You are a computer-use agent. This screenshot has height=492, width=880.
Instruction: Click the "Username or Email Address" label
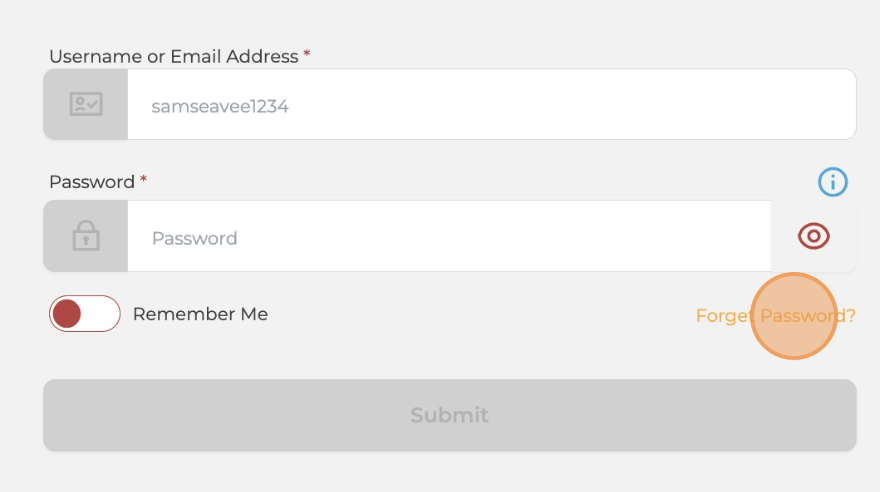pyautogui.click(x=173, y=57)
